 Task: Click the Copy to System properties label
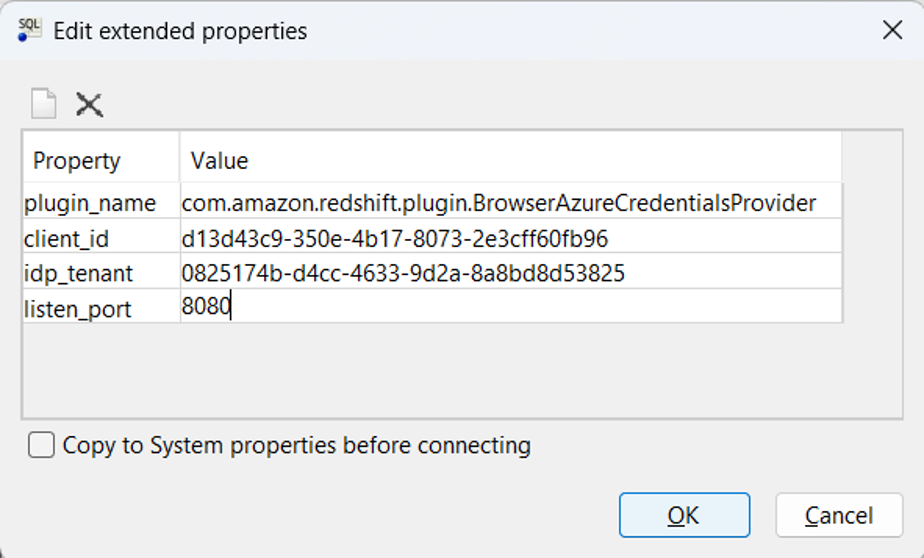point(296,445)
